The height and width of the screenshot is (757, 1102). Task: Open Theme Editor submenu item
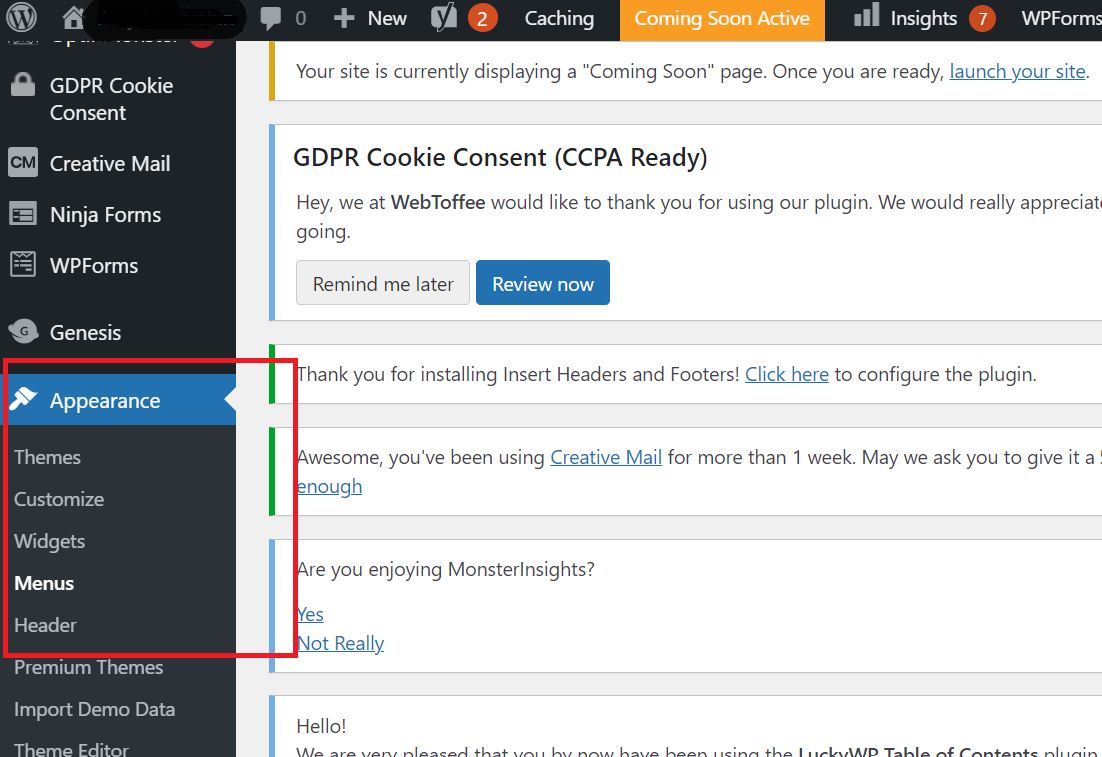click(x=72, y=749)
